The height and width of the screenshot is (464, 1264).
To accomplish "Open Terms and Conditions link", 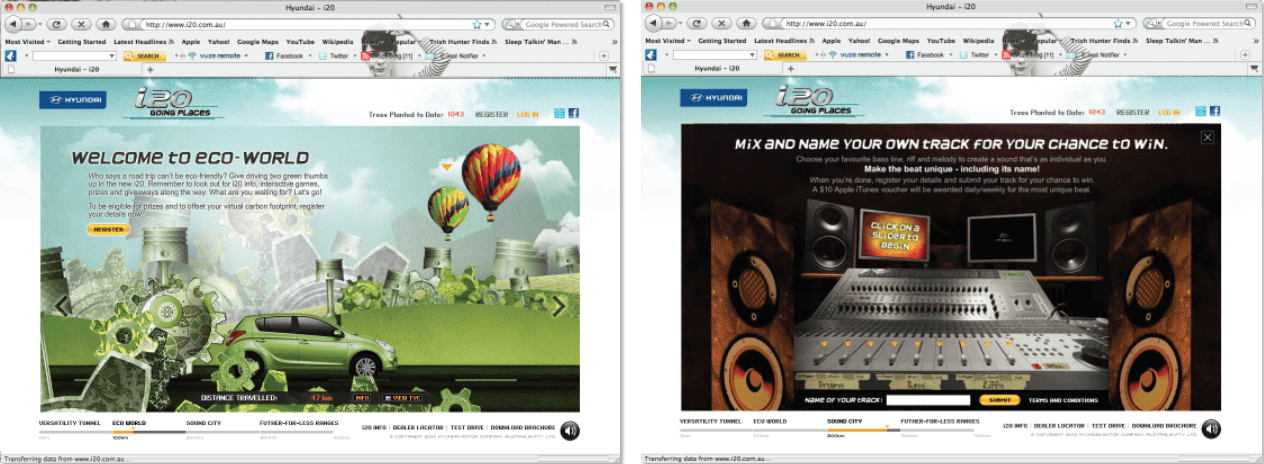I will tap(1061, 399).
